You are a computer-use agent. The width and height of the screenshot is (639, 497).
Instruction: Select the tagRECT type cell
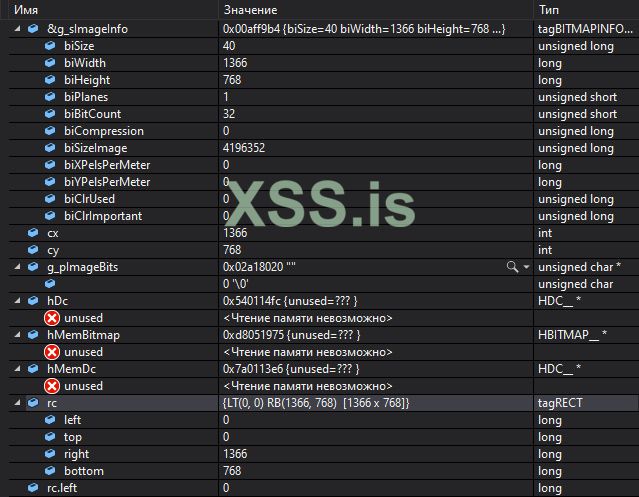(x=560, y=403)
